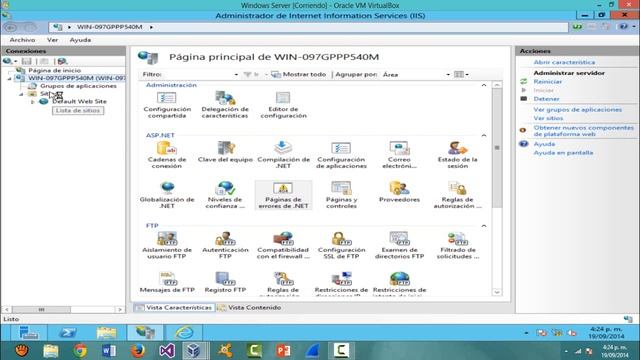Open the Ver menu
640x360 pixels.
pyautogui.click(x=52, y=40)
